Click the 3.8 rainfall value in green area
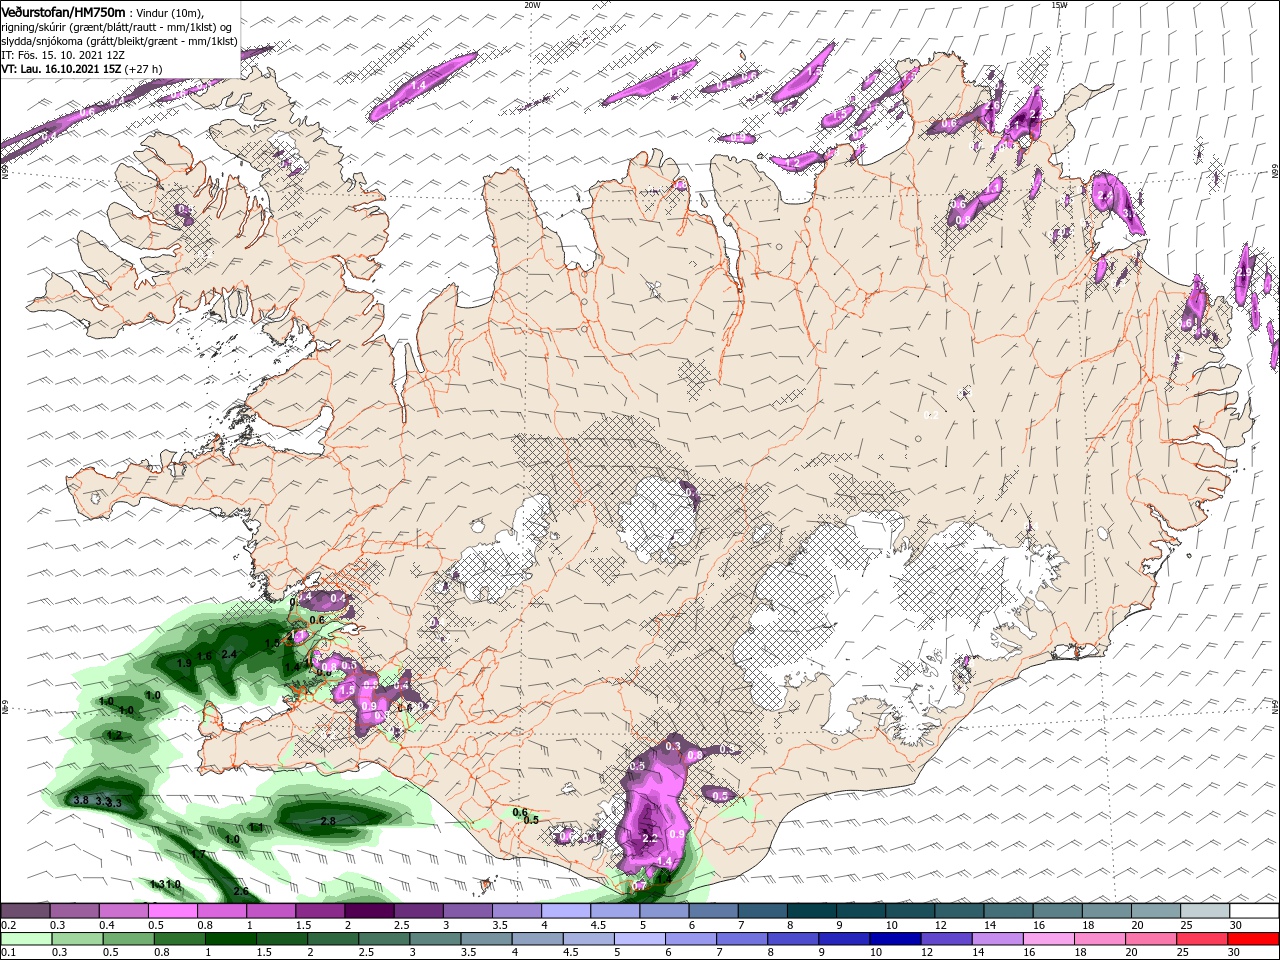 point(82,801)
